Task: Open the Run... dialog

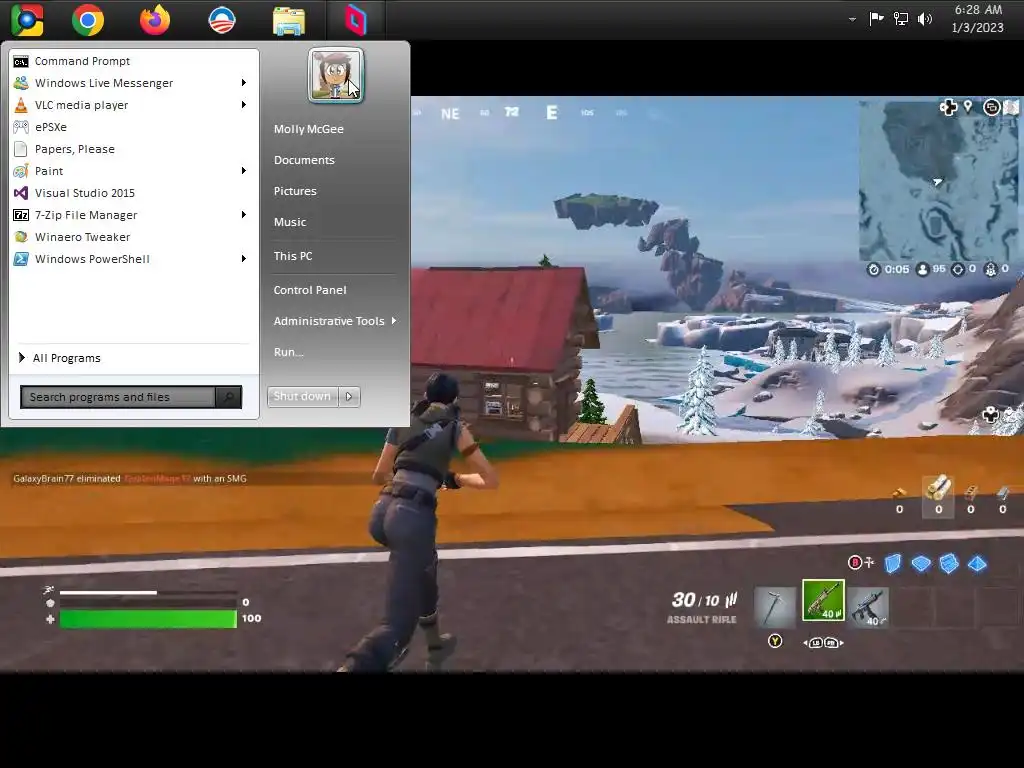Action: tap(289, 352)
